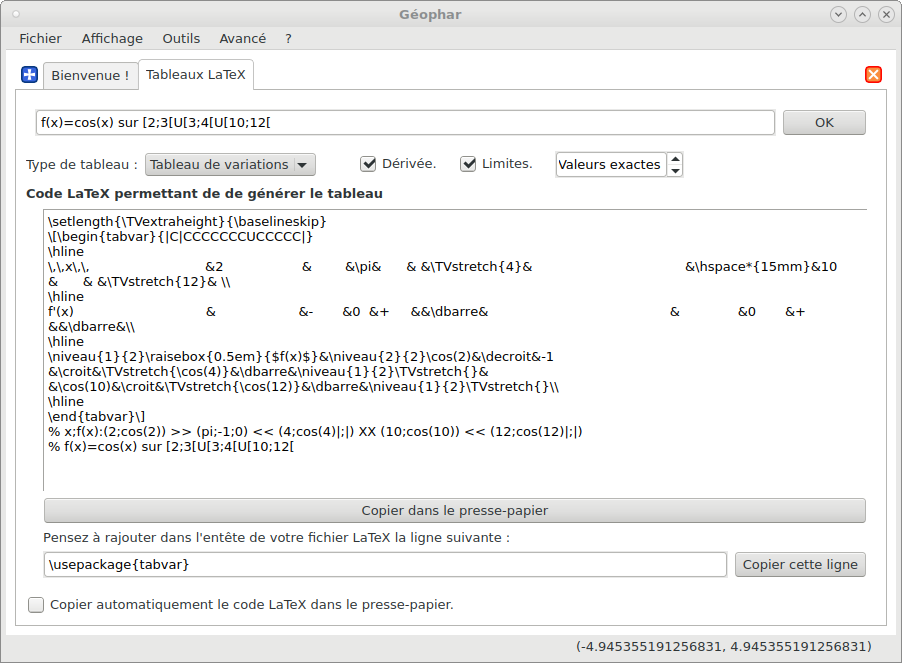Click the \setlength{\TVextraheight}{\baselineskip} line

pyautogui.click(x=187, y=221)
